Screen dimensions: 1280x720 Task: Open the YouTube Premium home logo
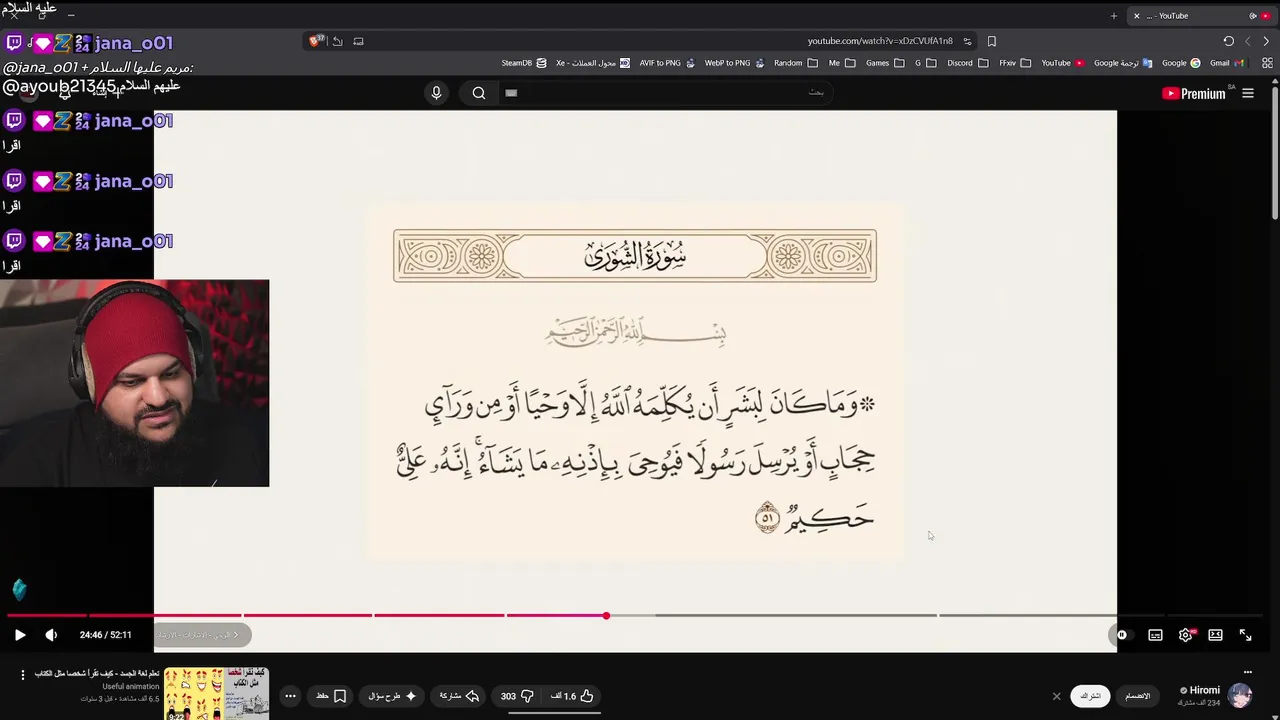point(1194,93)
